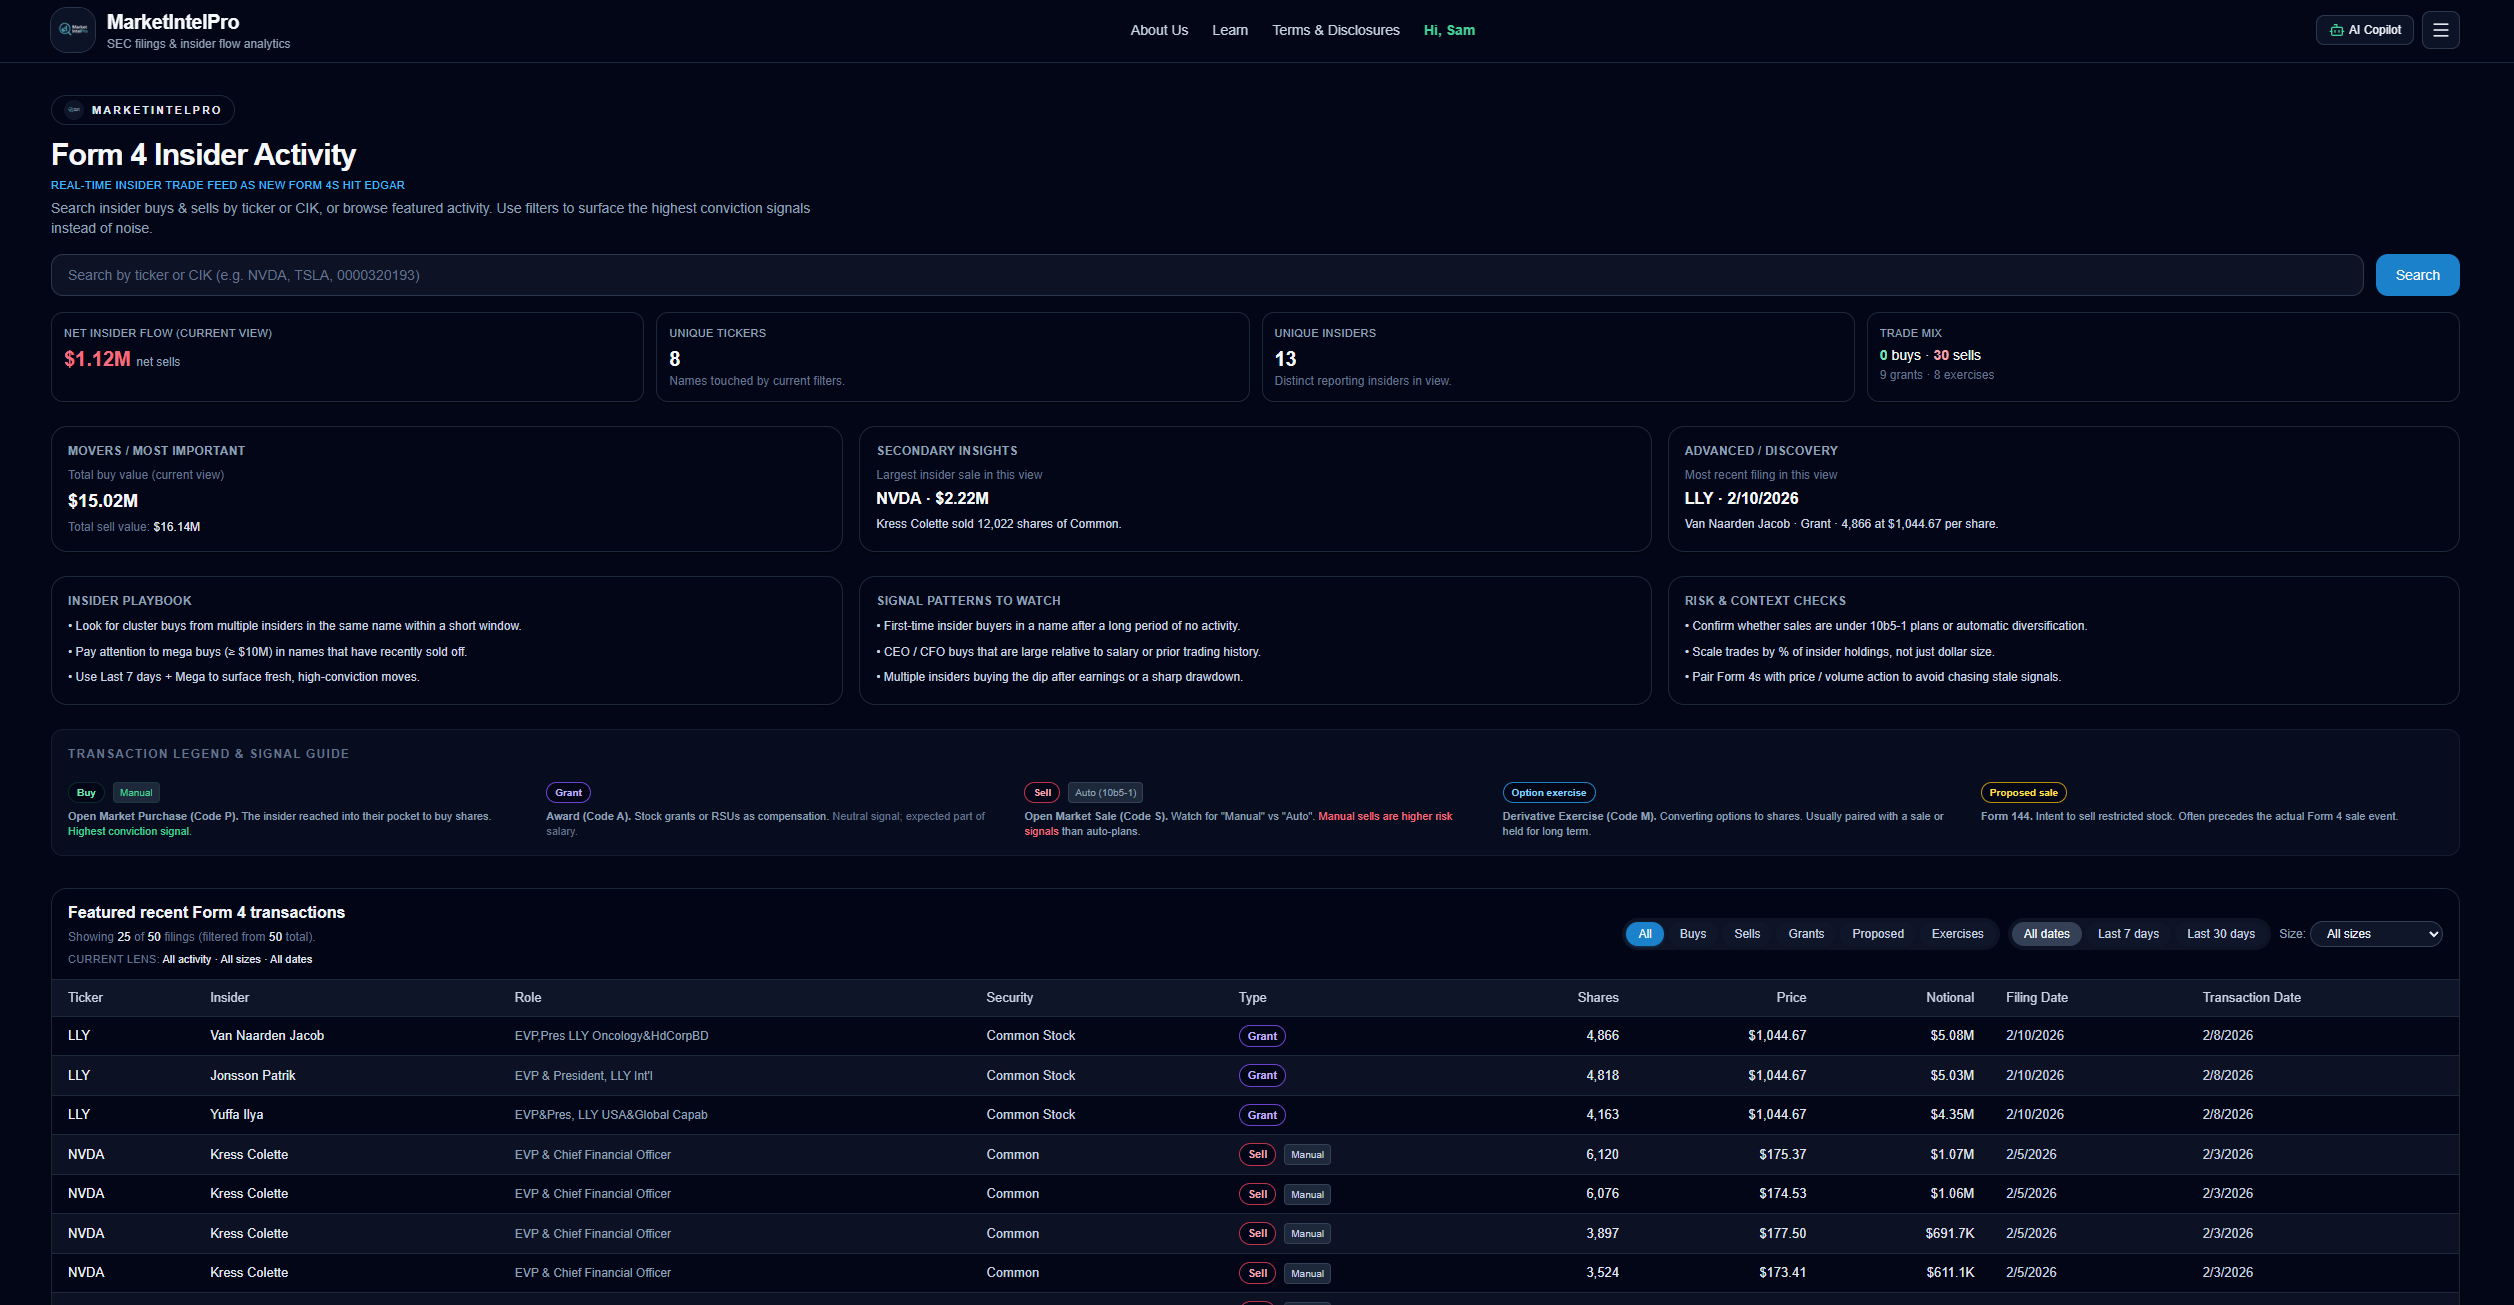Click the Grant badge in Jonsson Patrik row
Image resolution: width=2514 pixels, height=1305 pixels.
[x=1261, y=1075]
